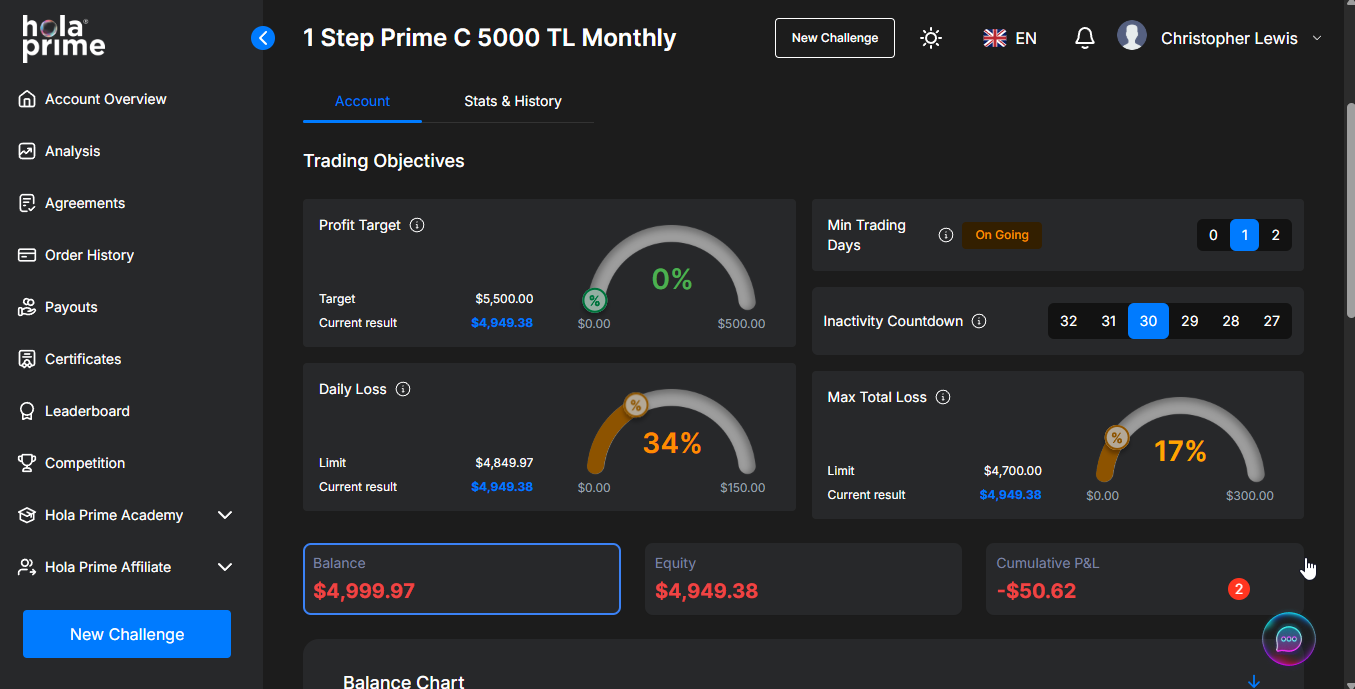Click the Agreements document icon

click(27, 203)
